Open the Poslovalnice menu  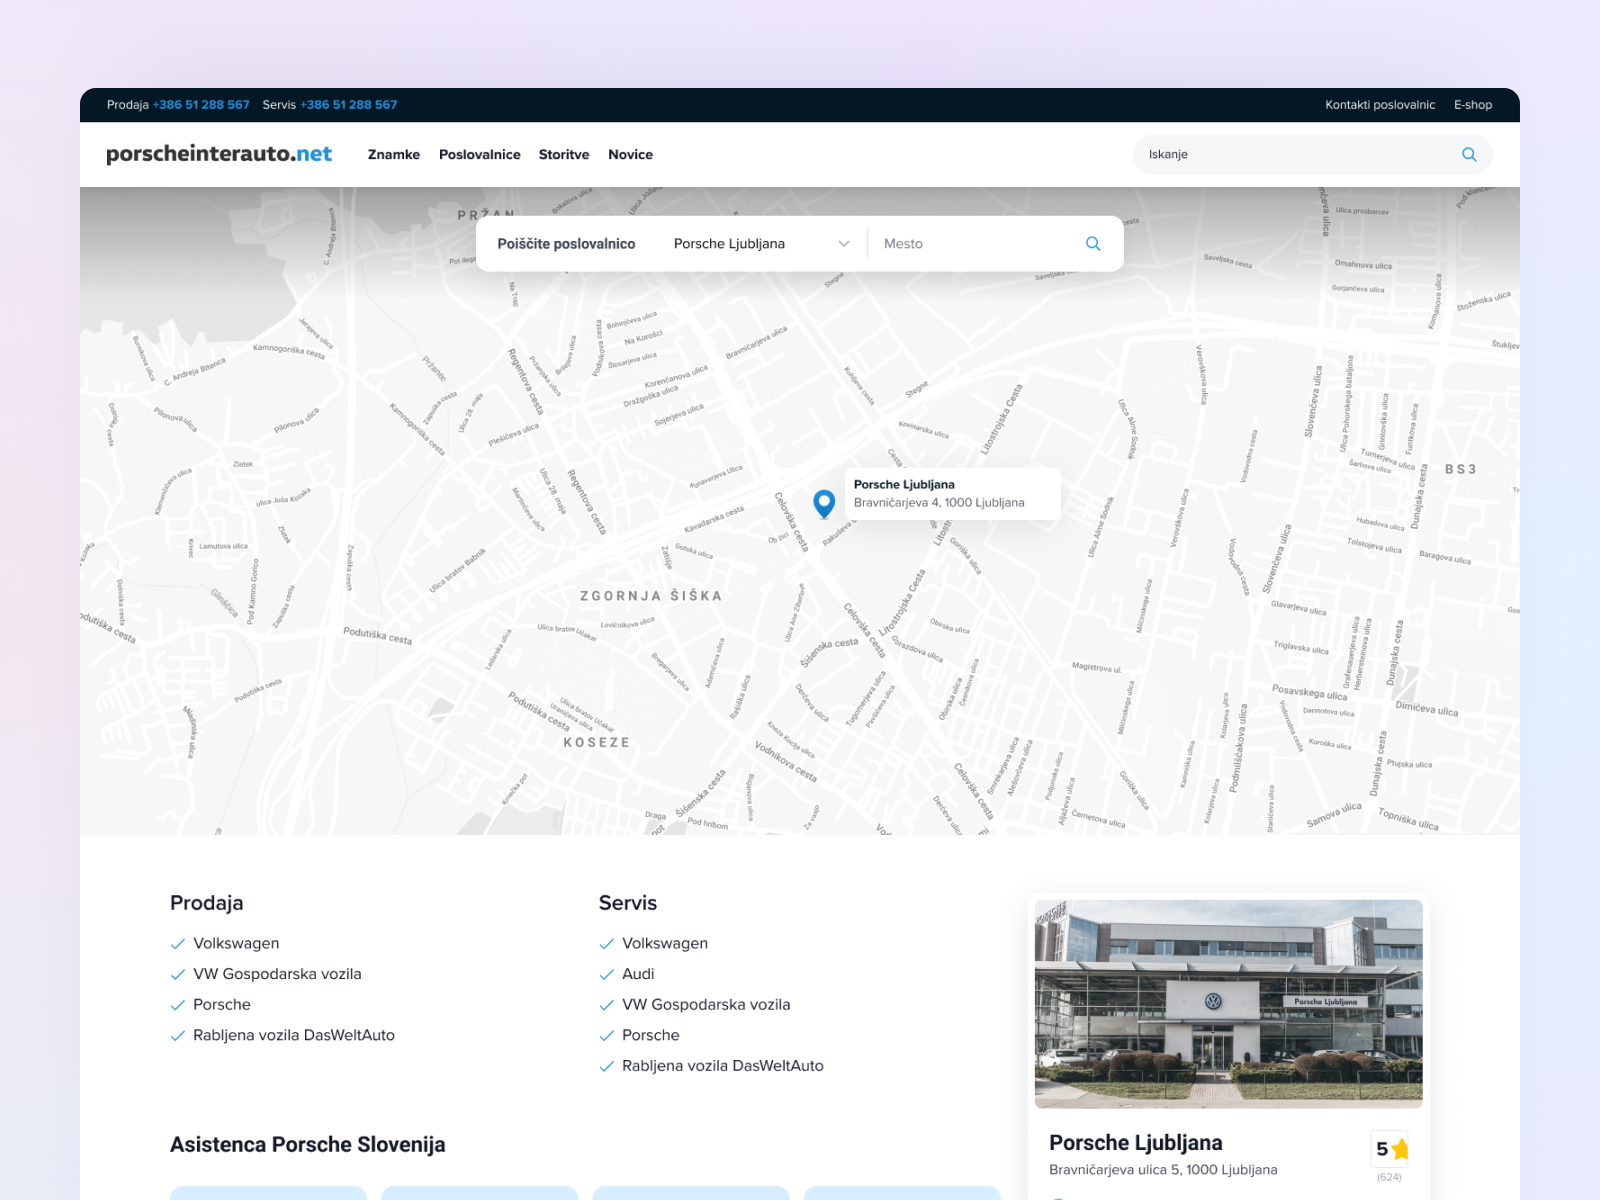pyautogui.click(x=480, y=154)
